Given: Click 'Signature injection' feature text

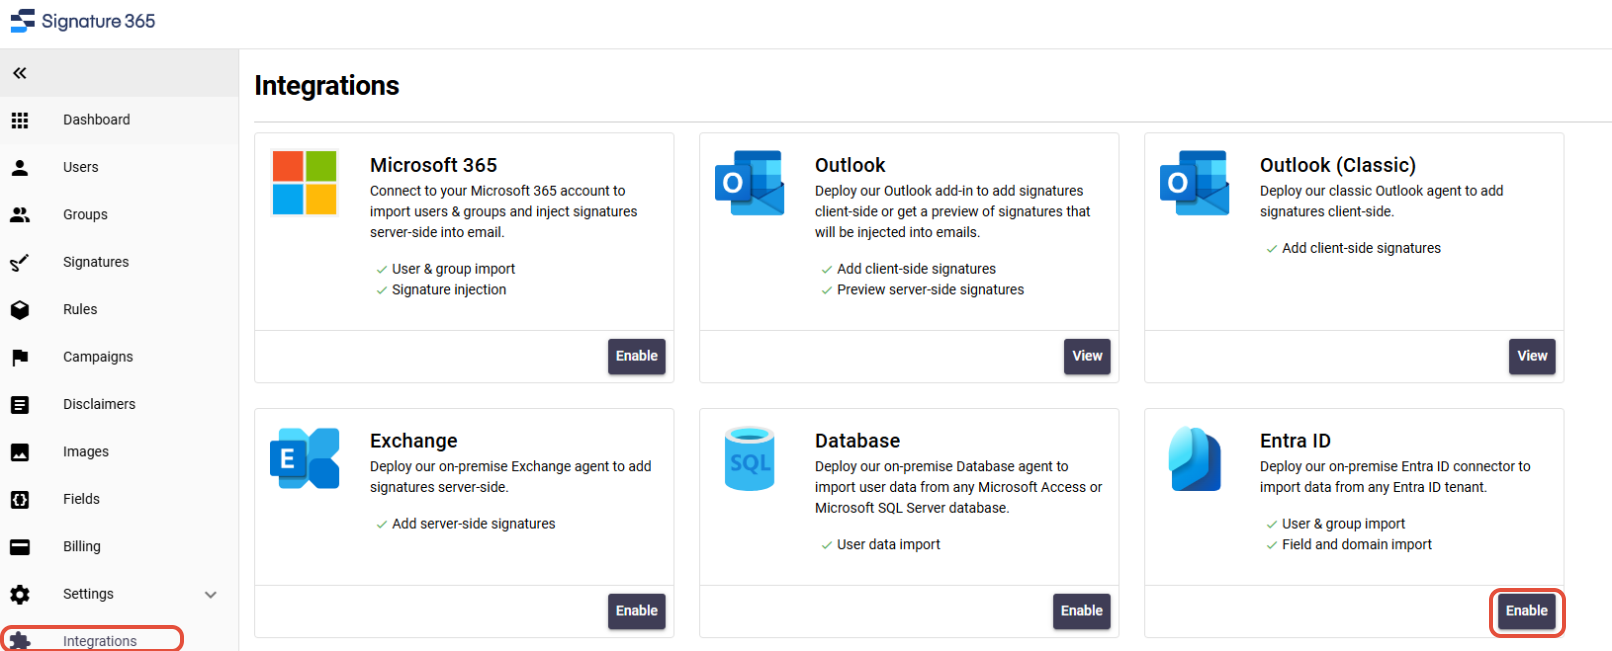Looking at the screenshot, I should pyautogui.click(x=449, y=290).
